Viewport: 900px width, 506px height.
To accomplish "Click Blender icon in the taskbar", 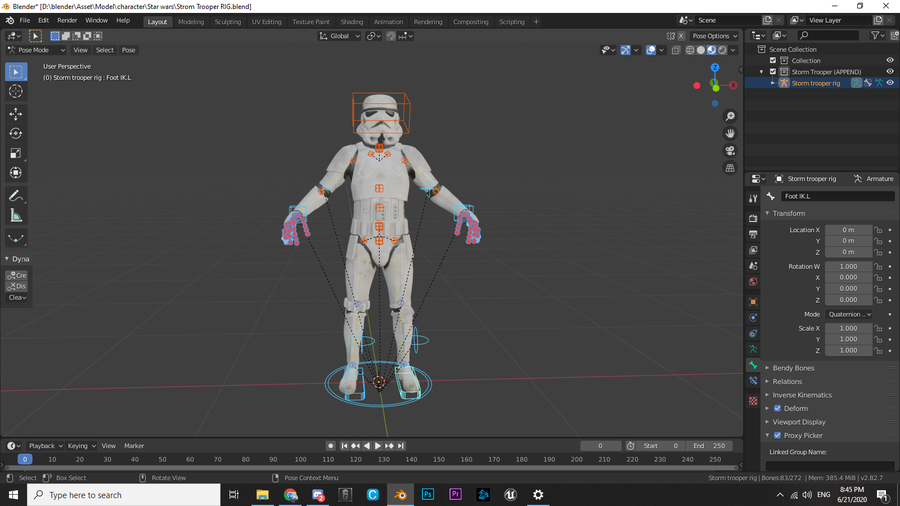I will (x=400, y=495).
